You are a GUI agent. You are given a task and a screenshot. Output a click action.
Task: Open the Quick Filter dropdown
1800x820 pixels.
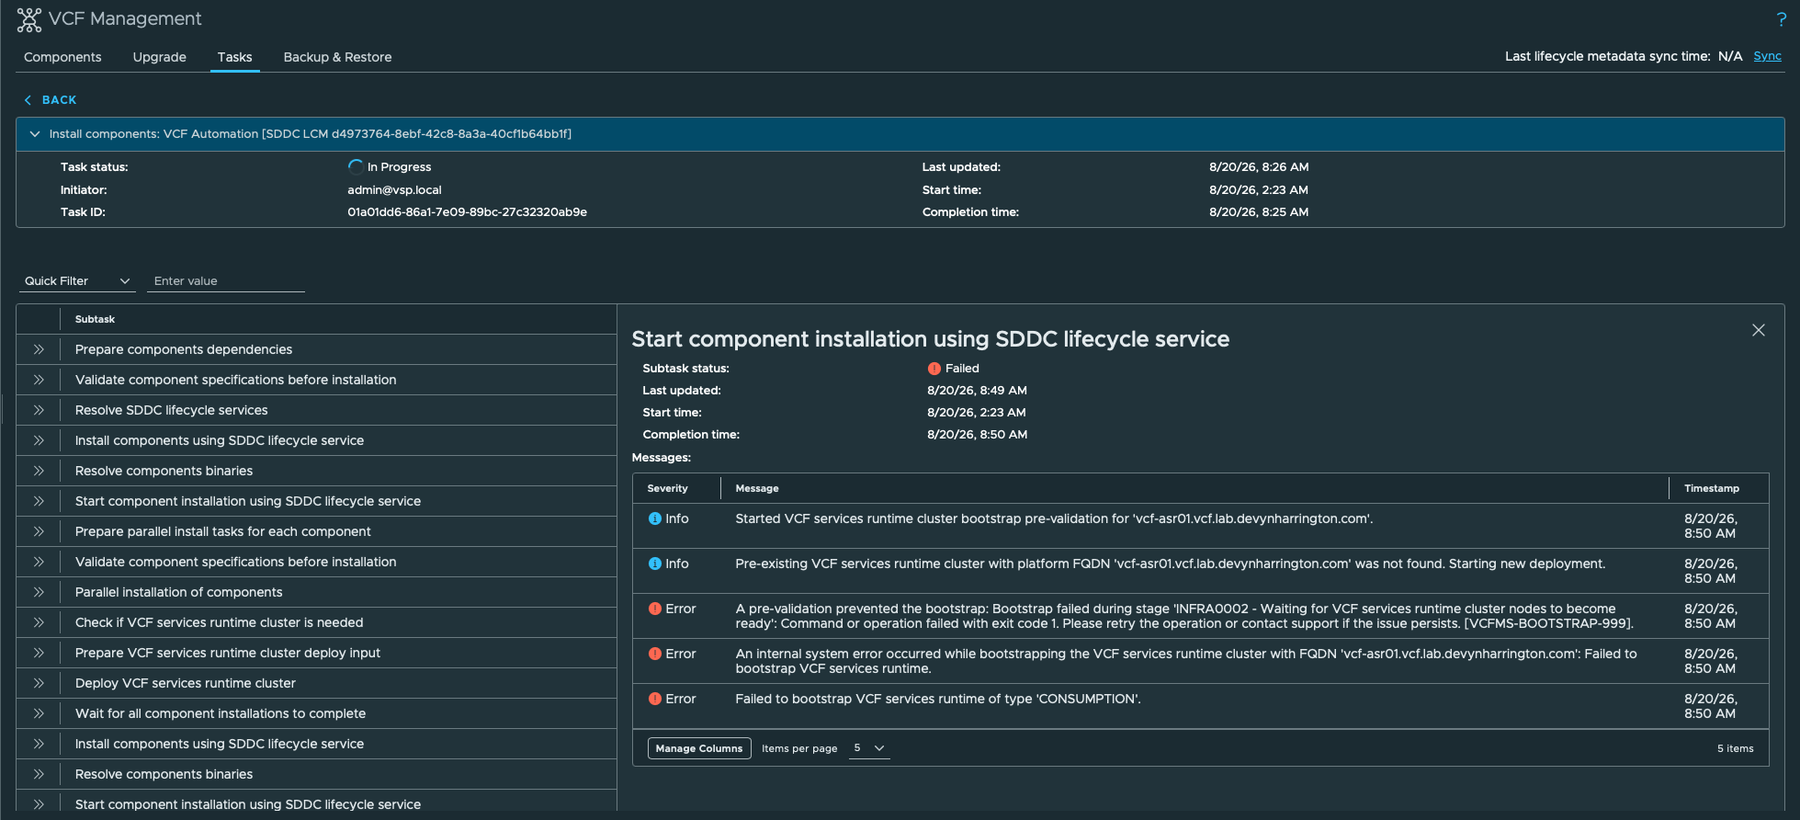77,281
